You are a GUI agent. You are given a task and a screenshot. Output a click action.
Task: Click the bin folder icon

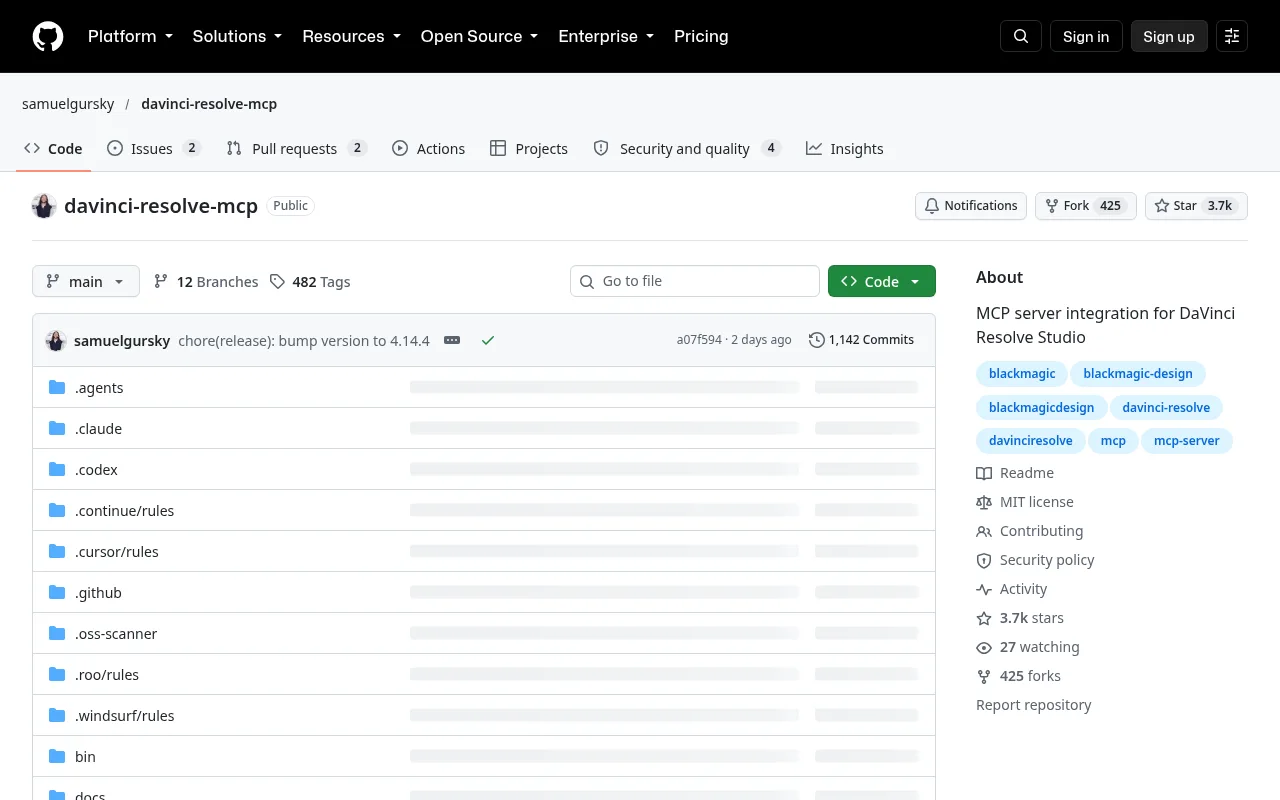[57, 757]
